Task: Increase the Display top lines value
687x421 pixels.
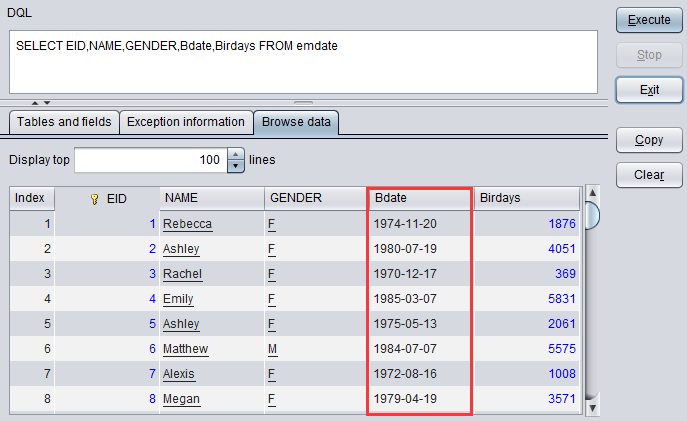Action: (x=236, y=154)
